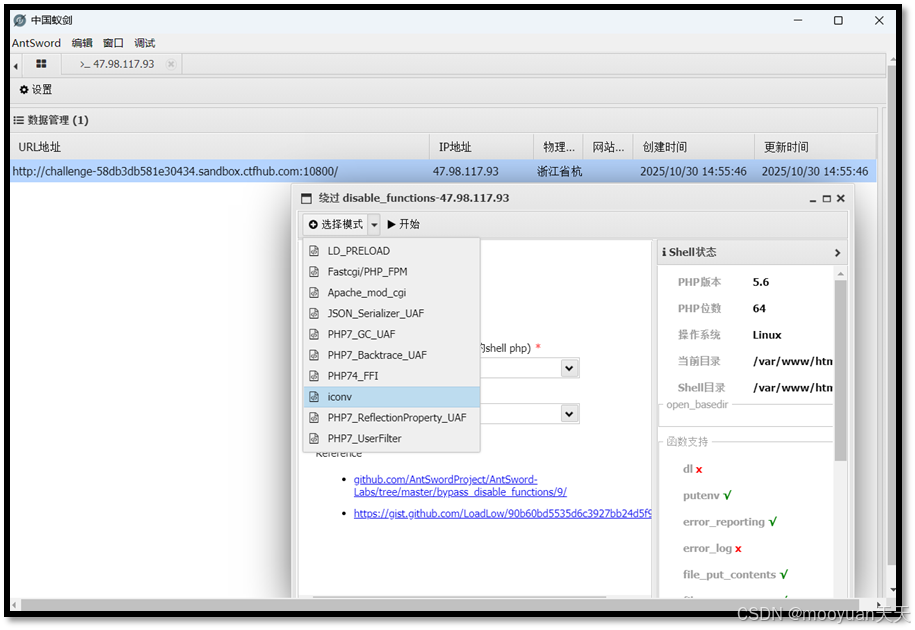Open the 选择模式 mode button
915x630 pixels.
[336, 225]
